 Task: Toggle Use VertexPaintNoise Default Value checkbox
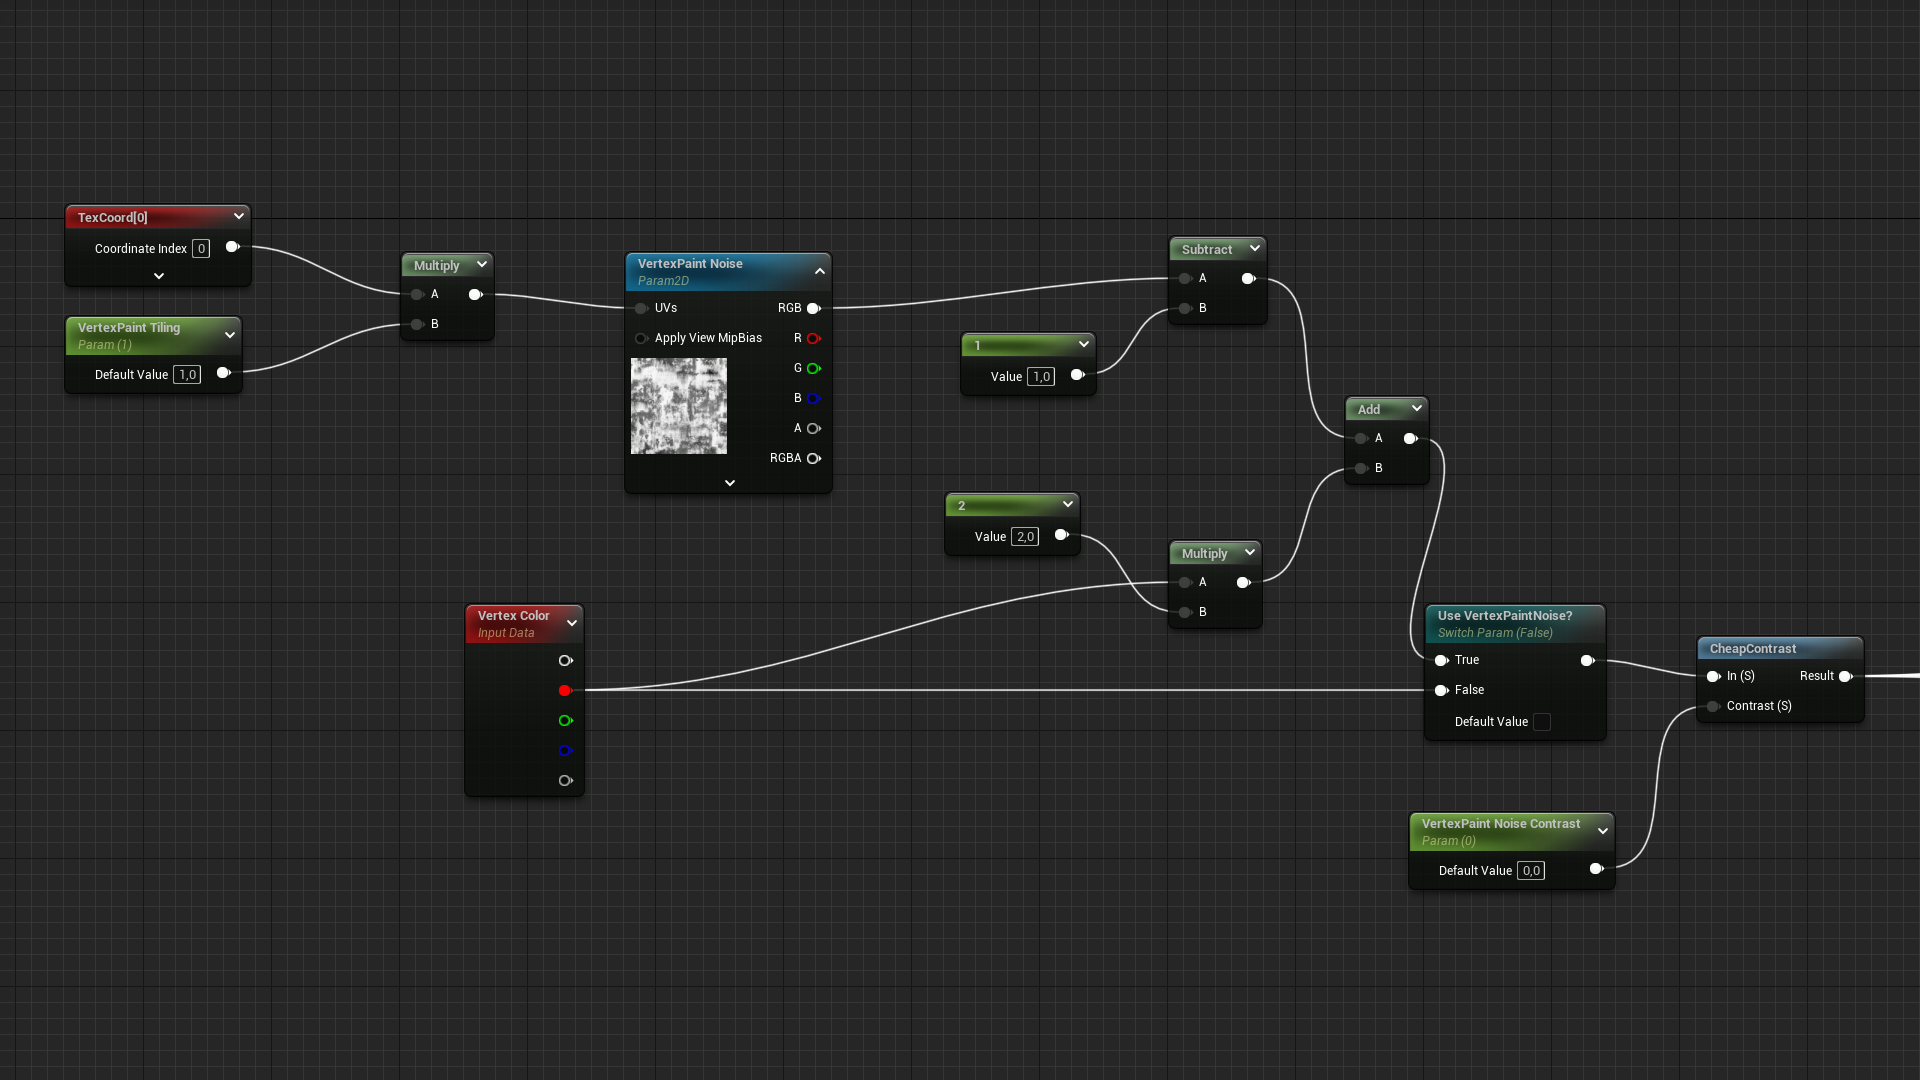point(1542,723)
